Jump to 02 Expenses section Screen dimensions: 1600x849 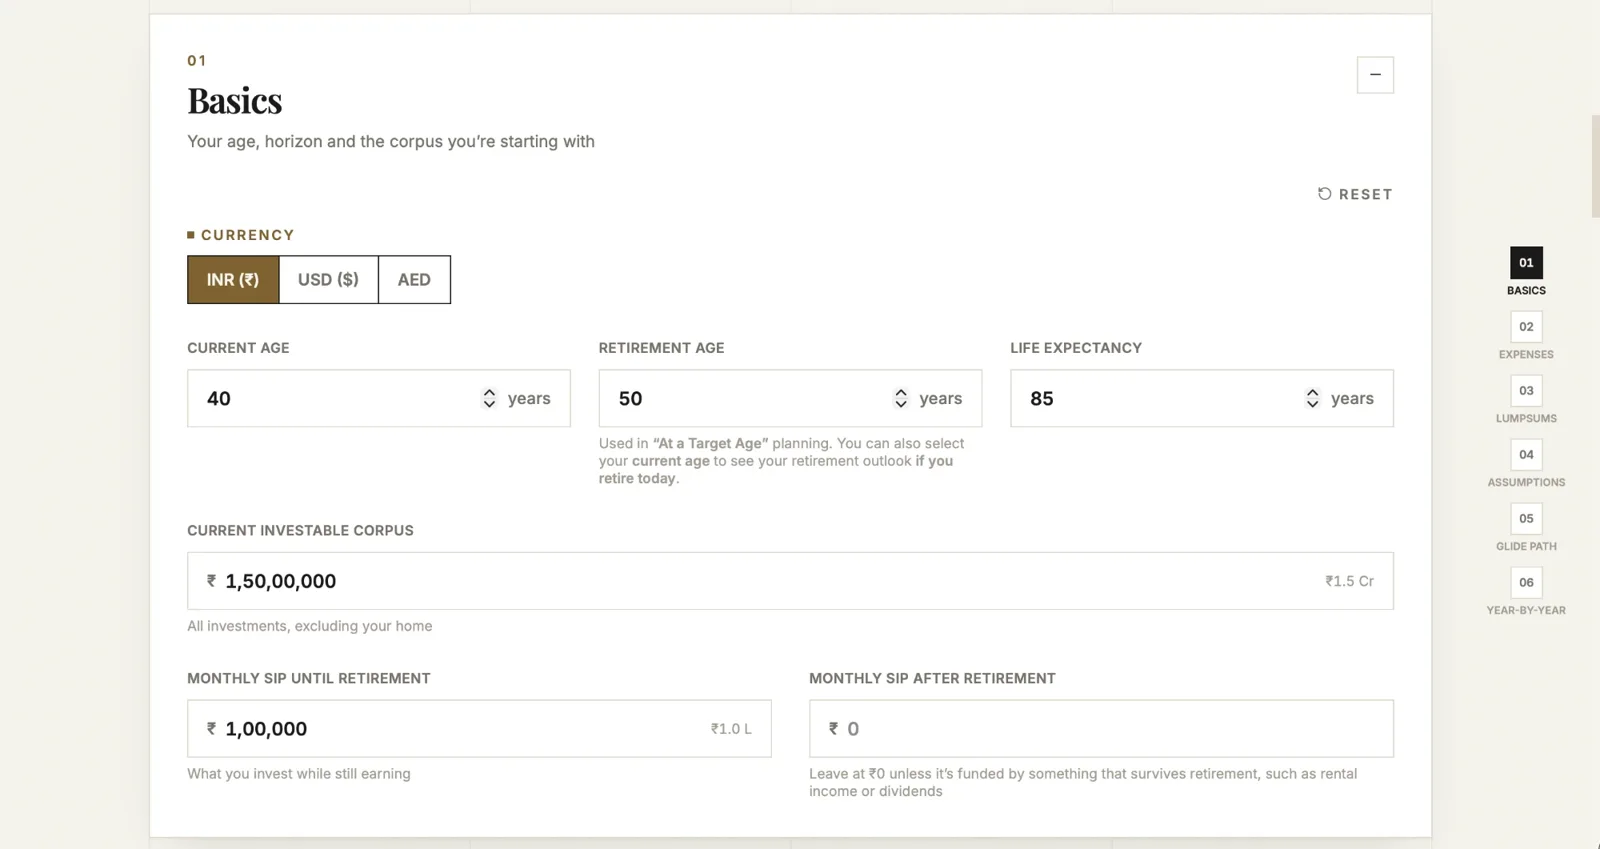coord(1526,336)
